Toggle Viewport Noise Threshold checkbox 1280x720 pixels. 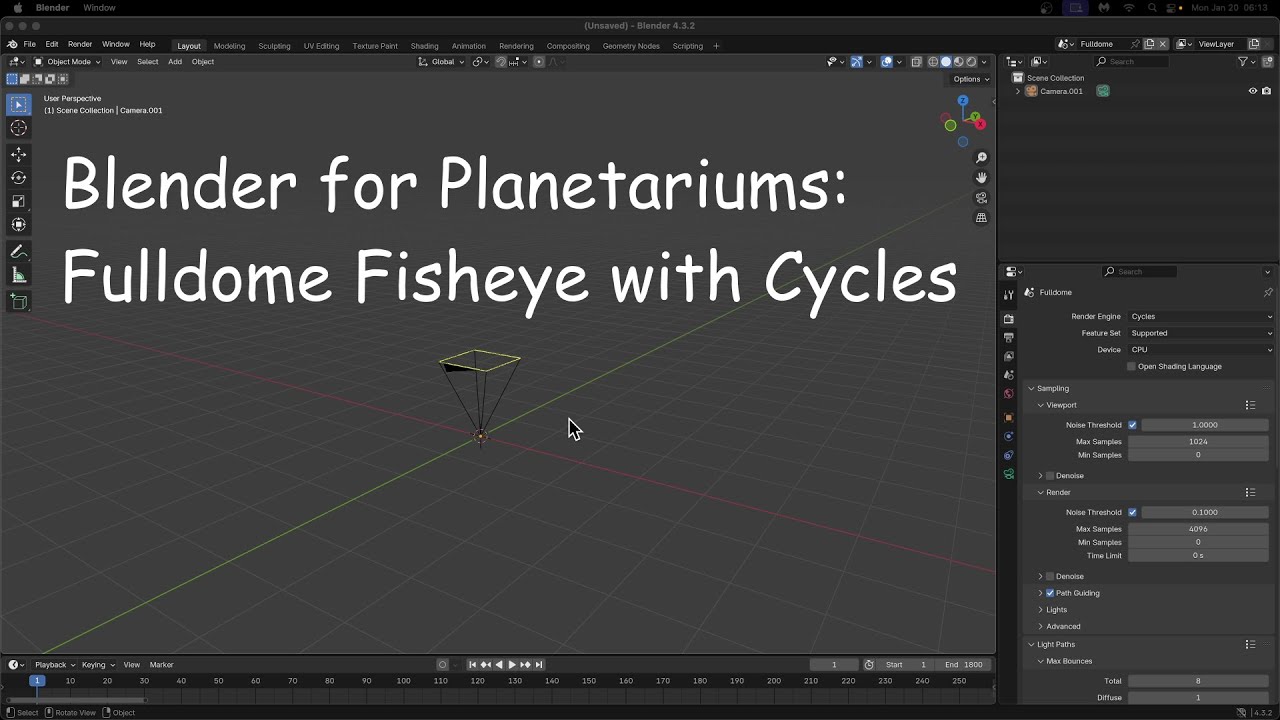(1132, 425)
